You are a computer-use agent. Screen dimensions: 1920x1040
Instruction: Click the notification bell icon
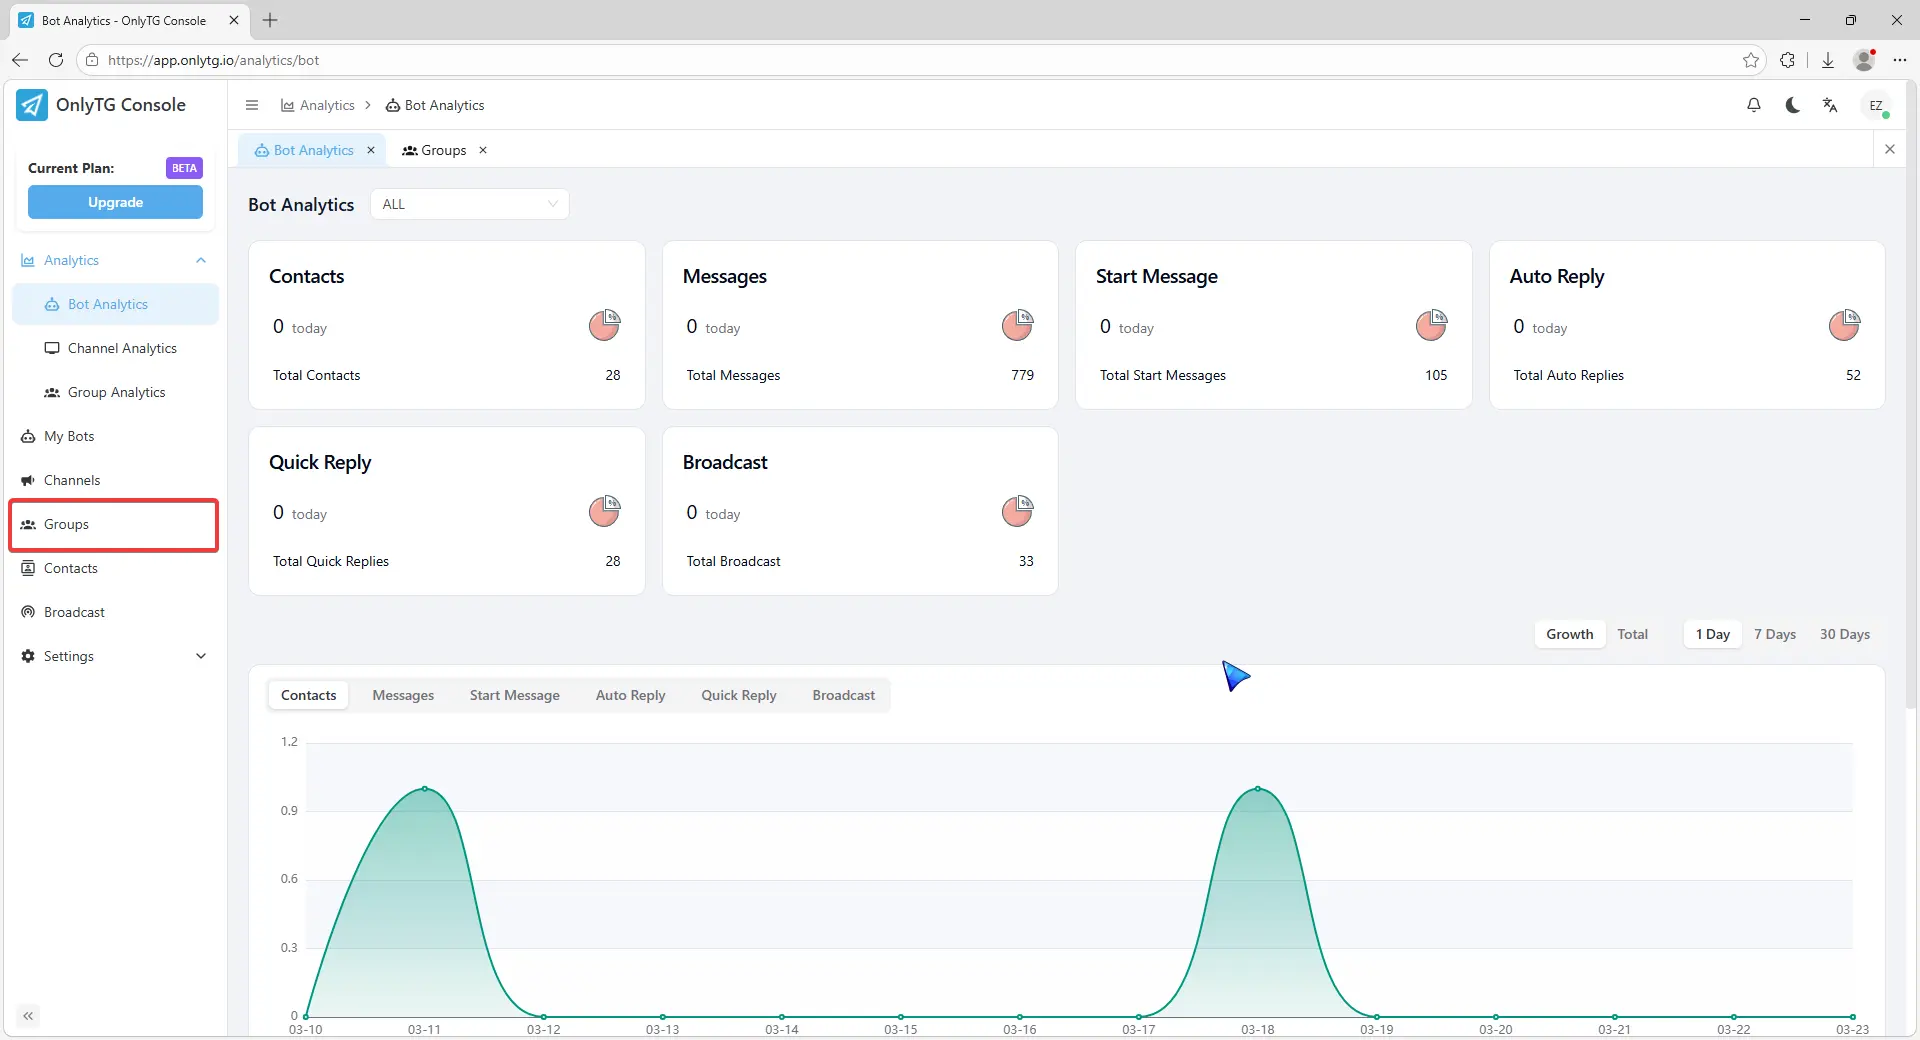(1754, 105)
